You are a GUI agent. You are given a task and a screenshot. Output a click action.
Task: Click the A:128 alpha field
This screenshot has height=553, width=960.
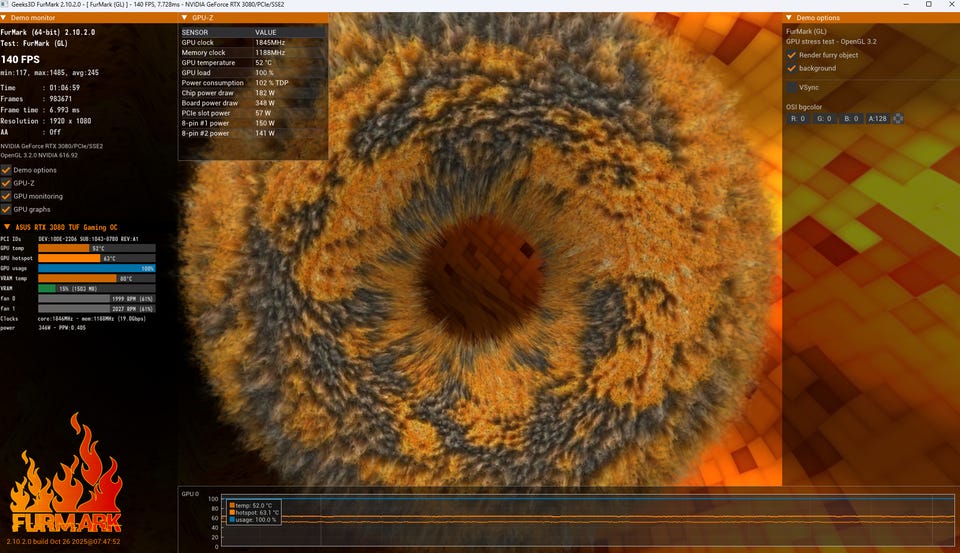click(877, 119)
